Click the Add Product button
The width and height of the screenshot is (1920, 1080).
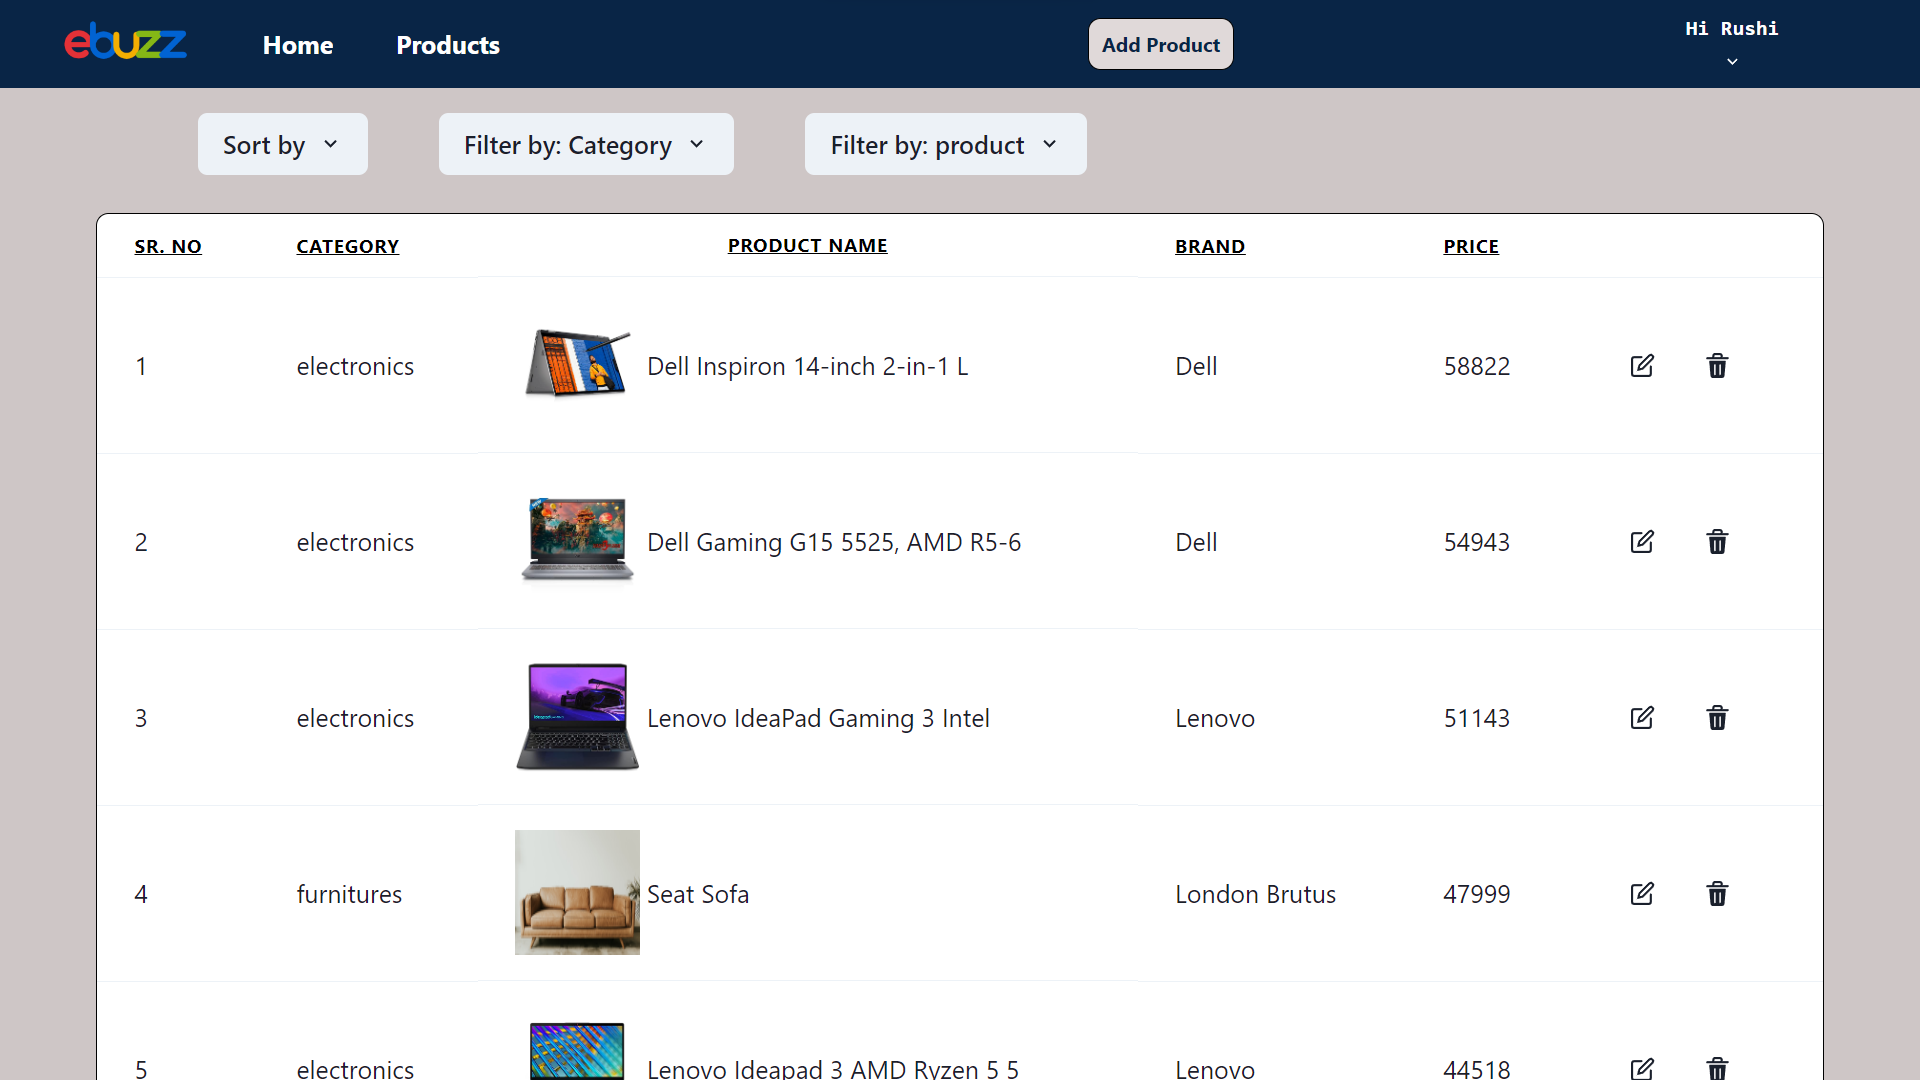pos(1161,44)
